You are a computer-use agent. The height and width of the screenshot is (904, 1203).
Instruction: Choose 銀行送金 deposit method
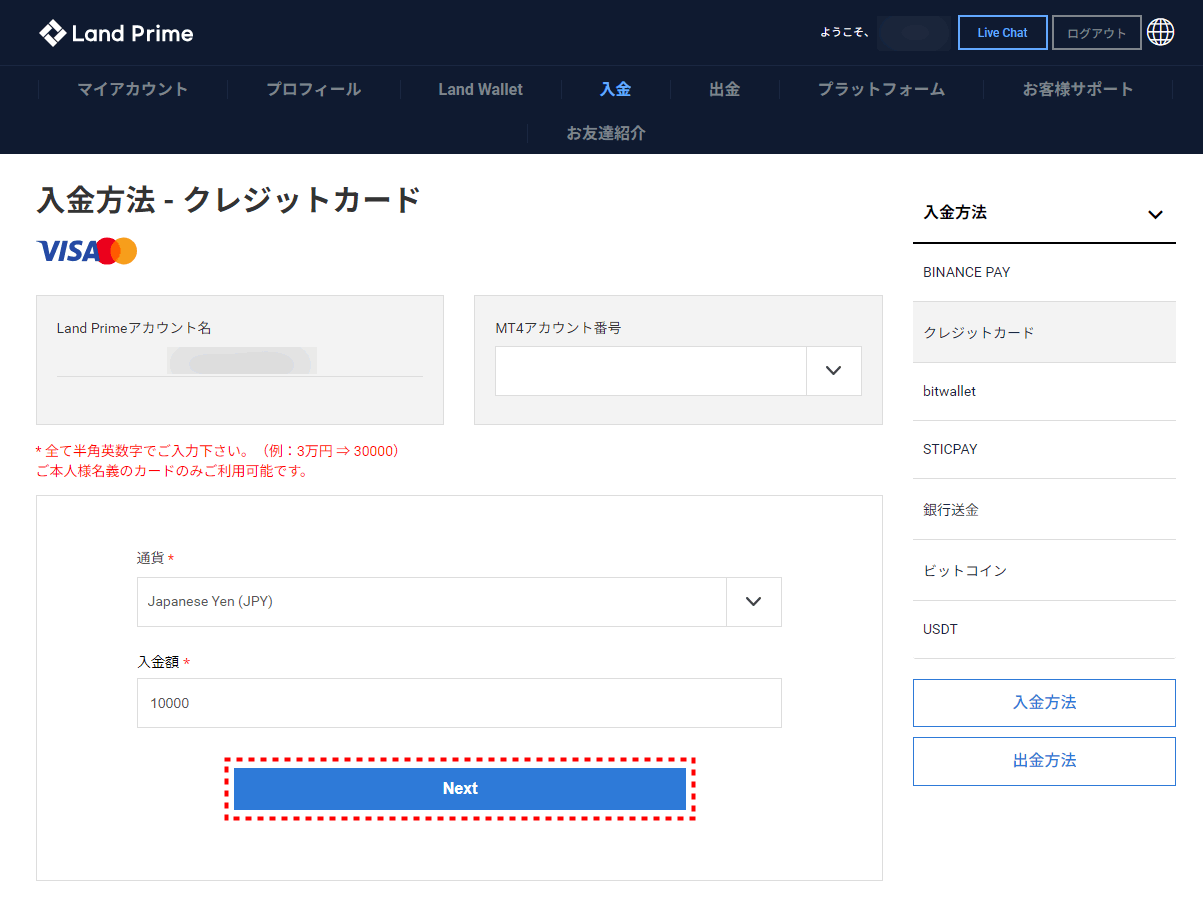[1044, 509]
